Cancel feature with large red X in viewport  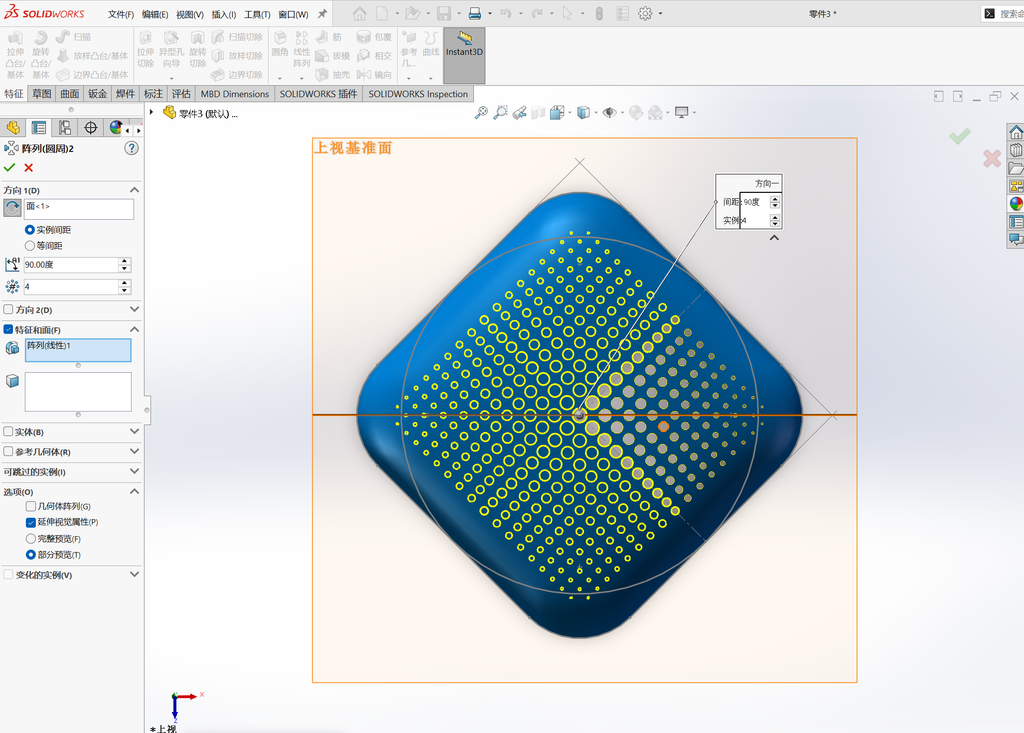point(992,158)
